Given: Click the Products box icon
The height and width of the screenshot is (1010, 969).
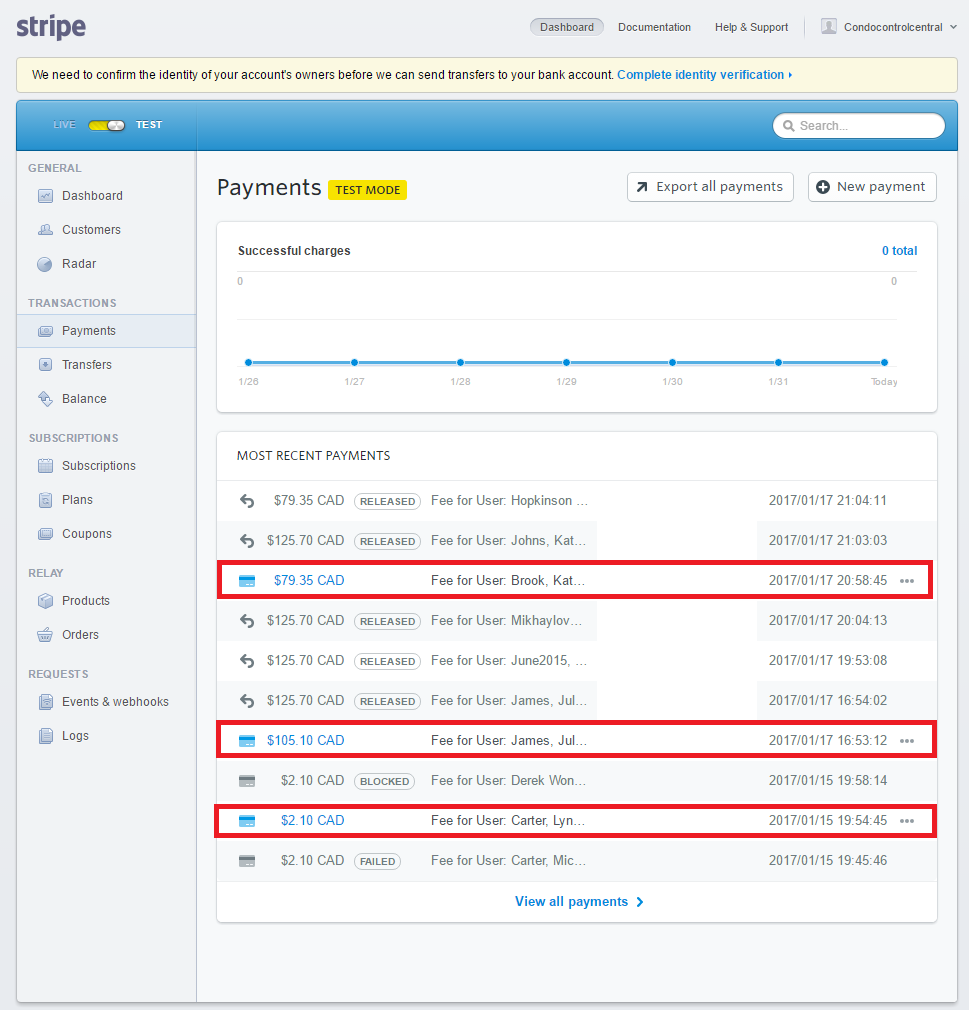Looking at the screenshot, I should click(45, 601).
